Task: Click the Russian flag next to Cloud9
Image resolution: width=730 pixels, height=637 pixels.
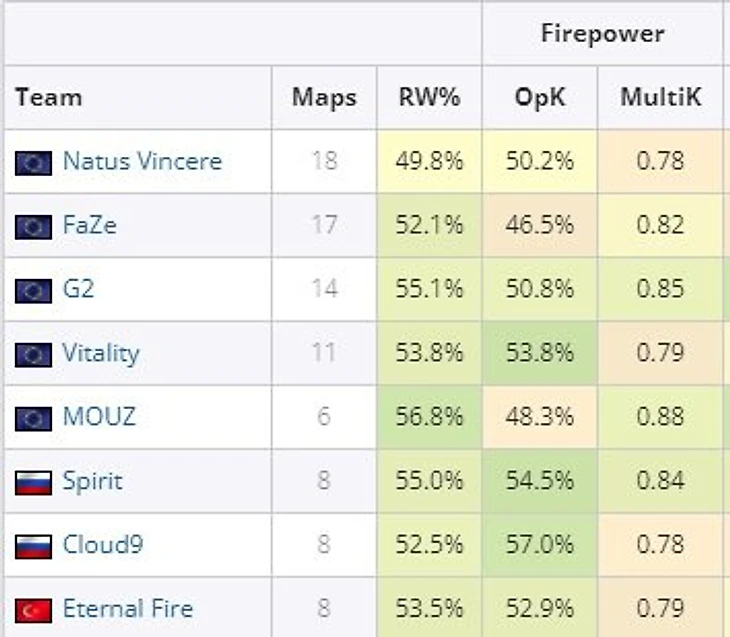Action: 33,547
